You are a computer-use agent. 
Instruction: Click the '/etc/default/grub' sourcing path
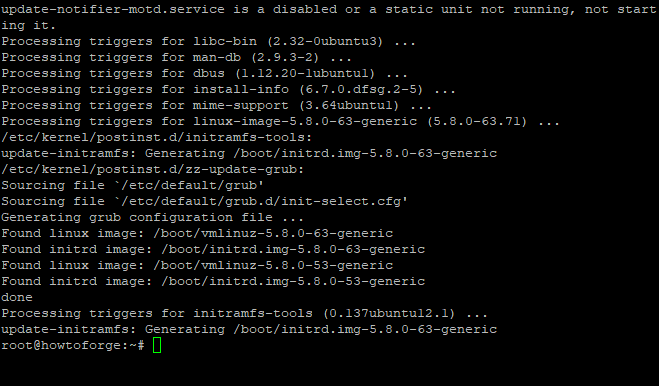pos(189,185)
